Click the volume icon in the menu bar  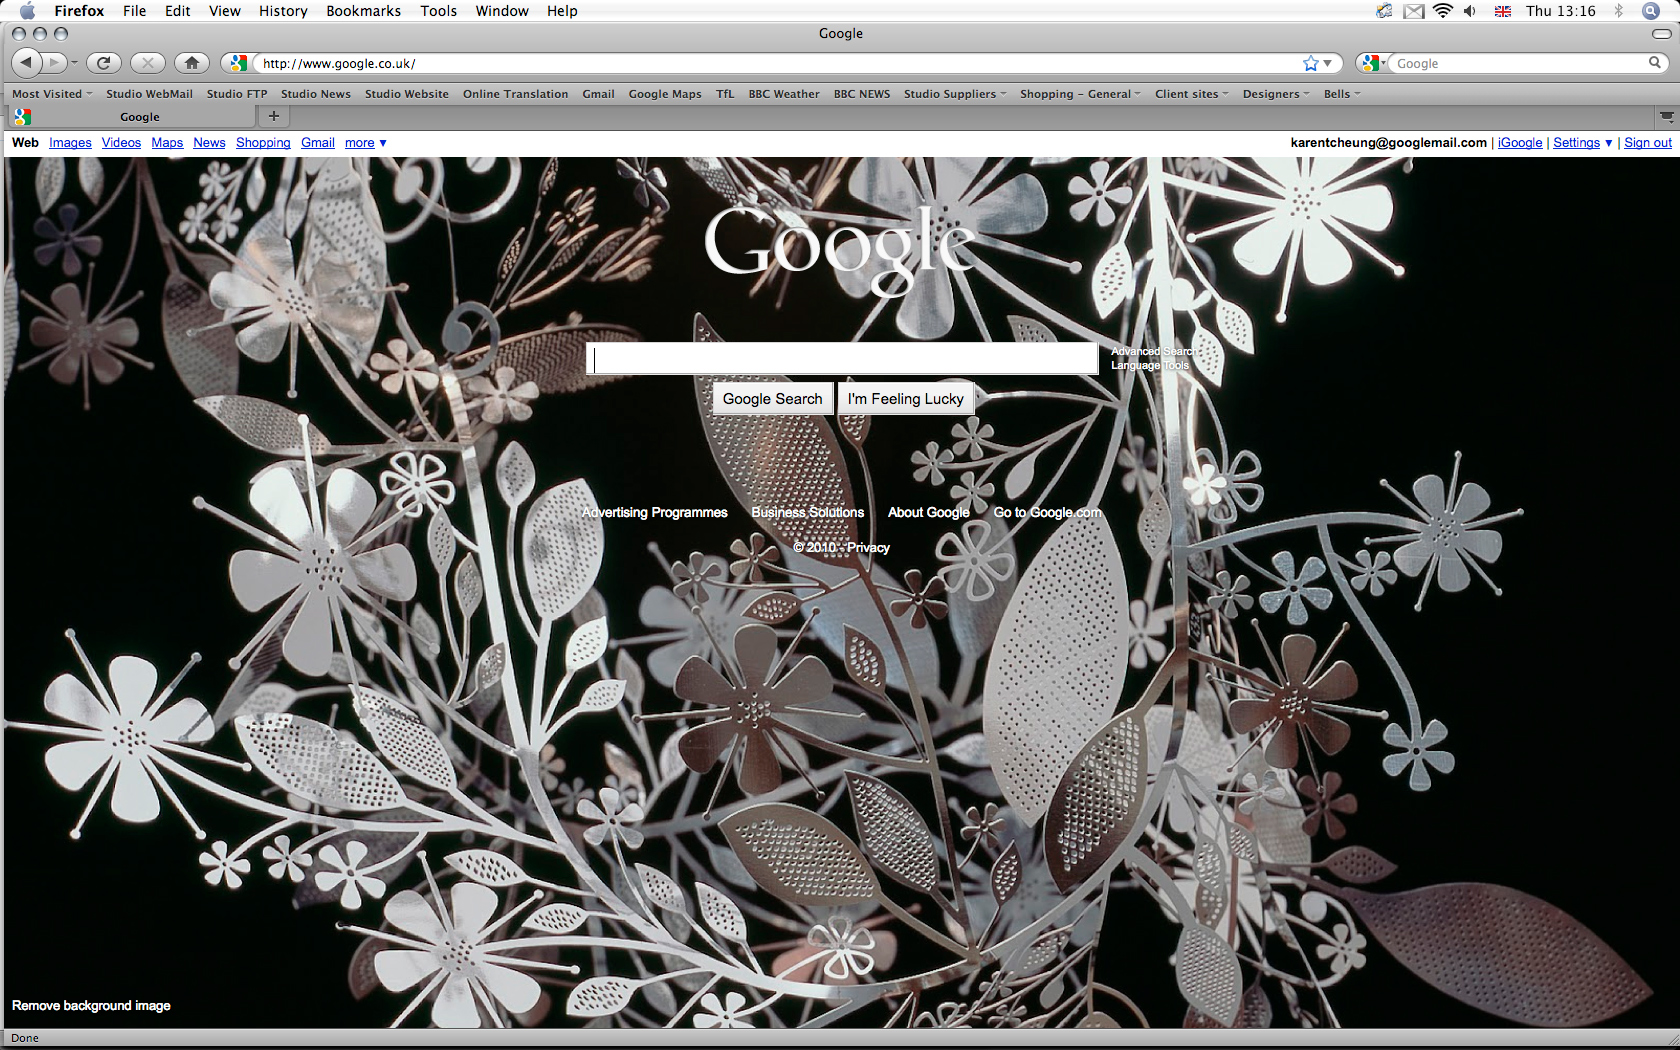point(1470,11)
